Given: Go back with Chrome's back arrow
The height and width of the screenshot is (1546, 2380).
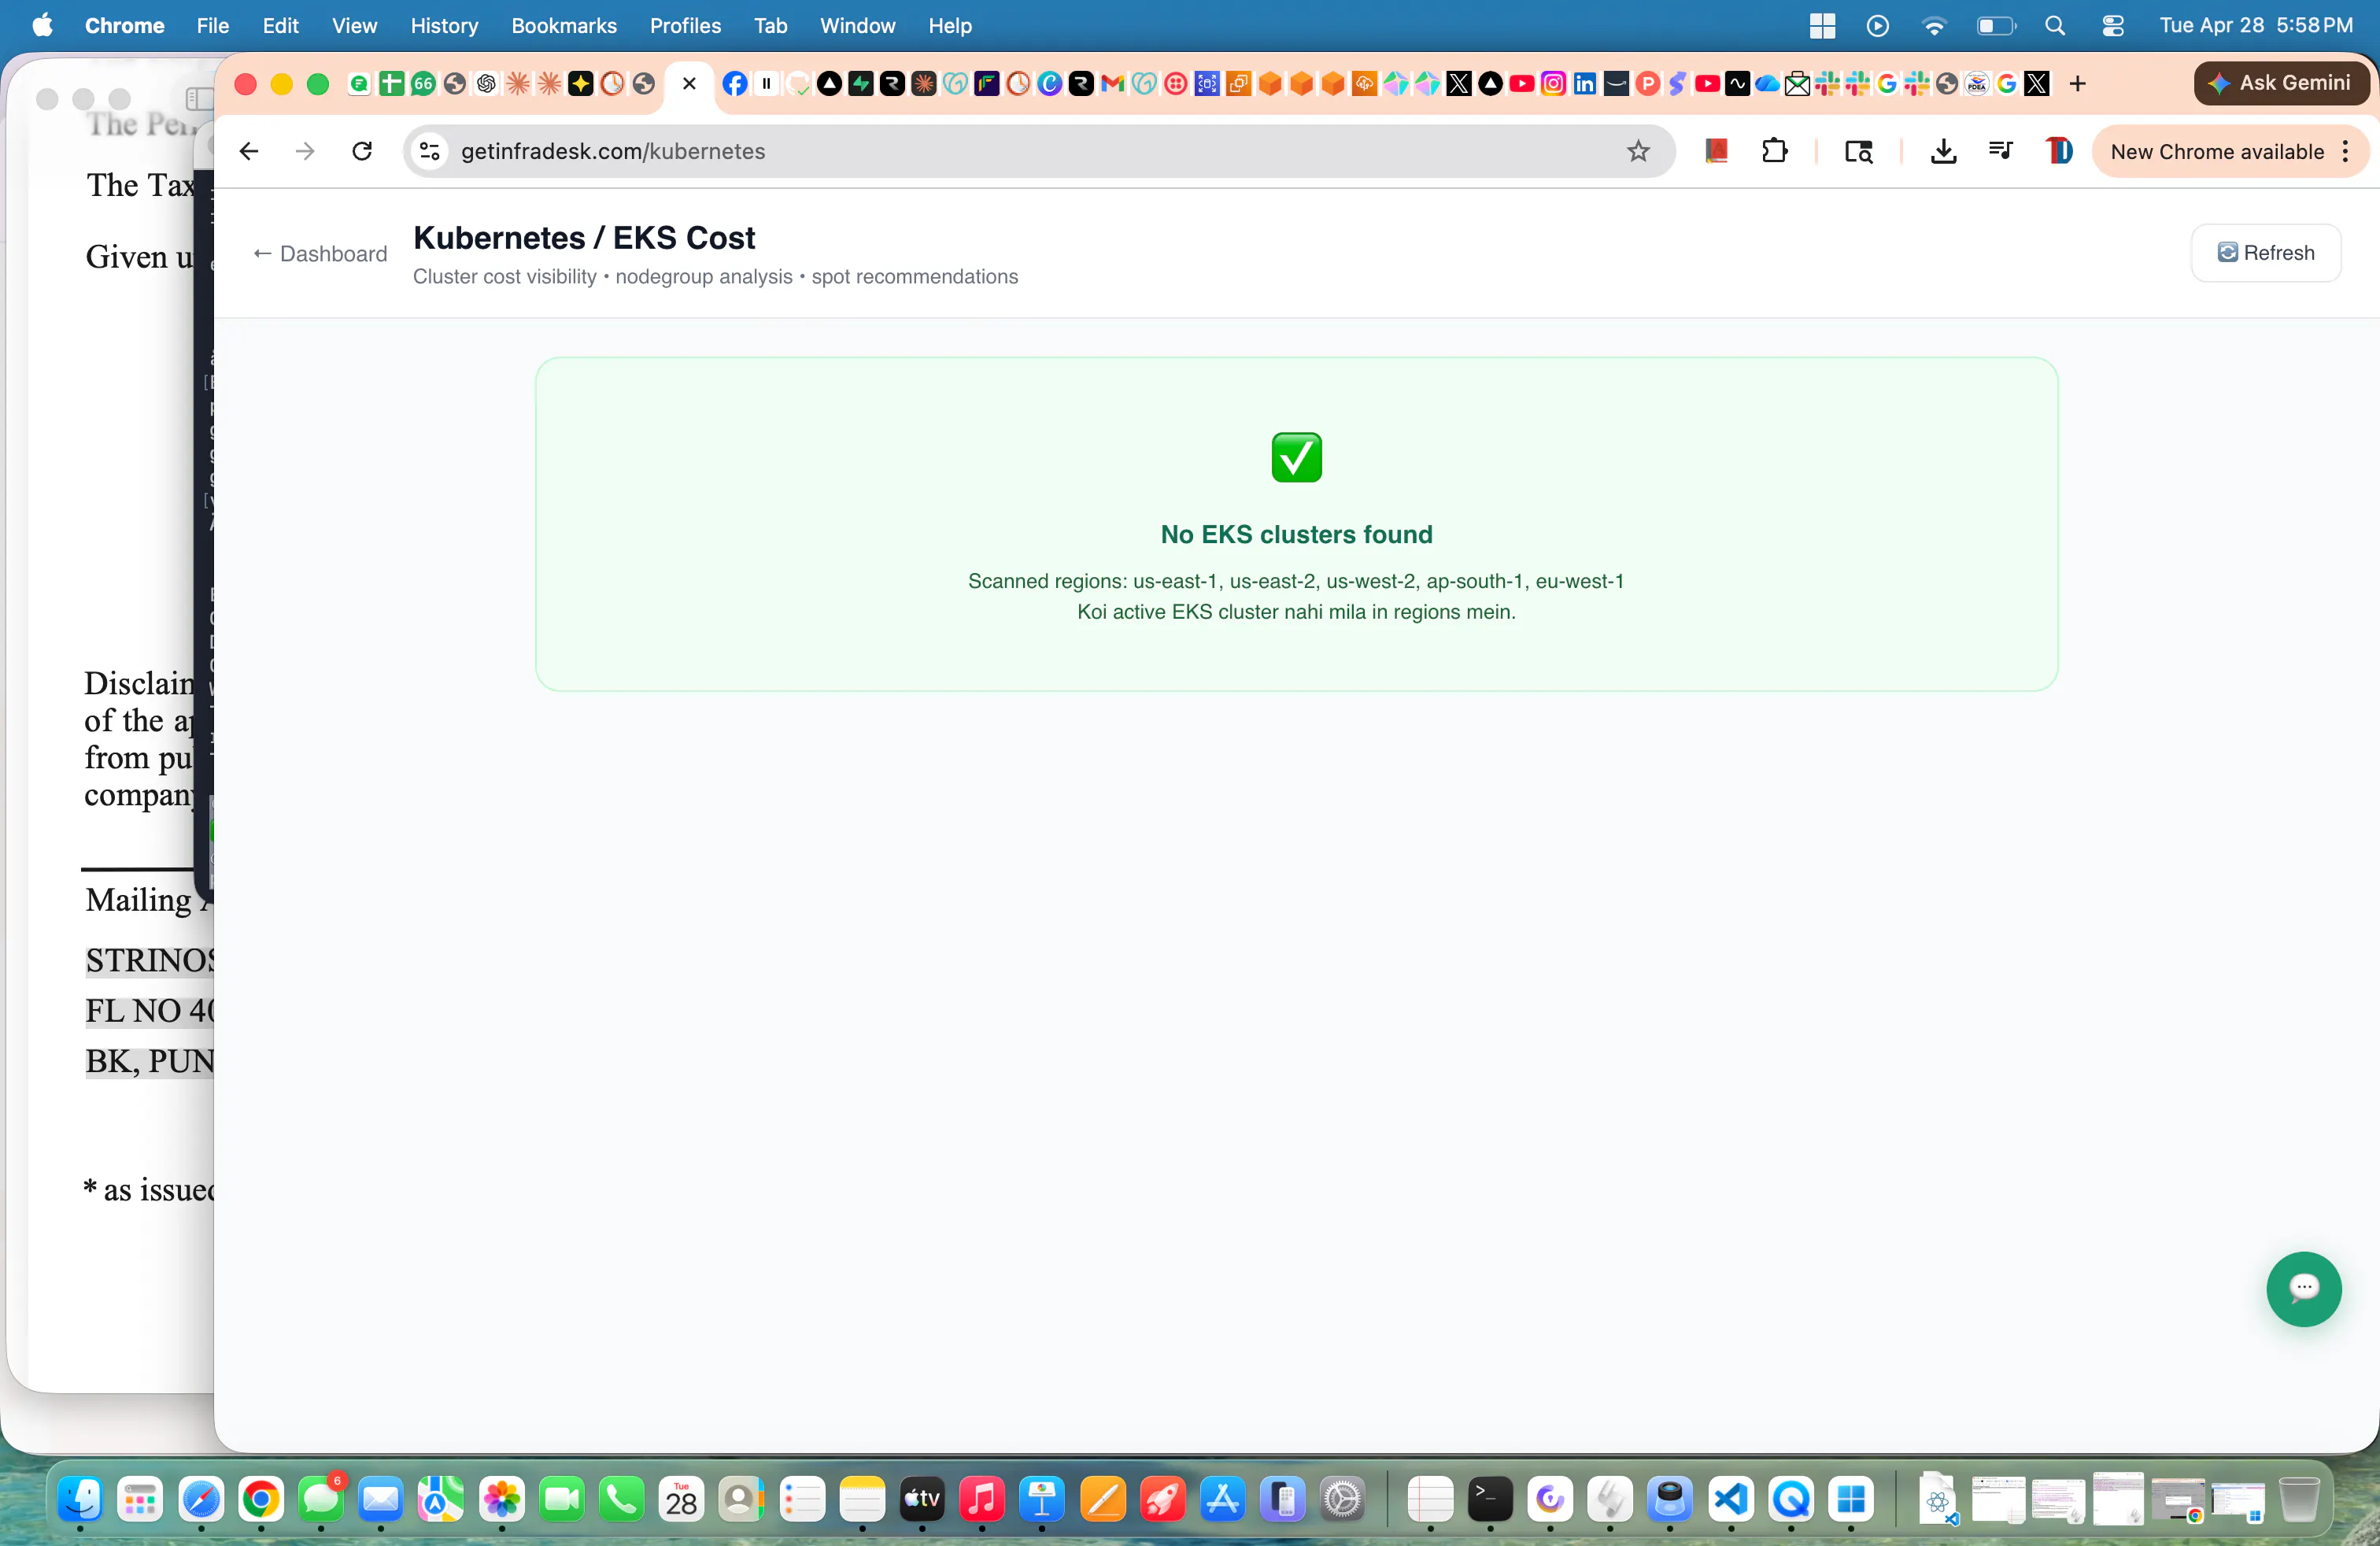Looking at the screenshot, I should click(249, 152).
